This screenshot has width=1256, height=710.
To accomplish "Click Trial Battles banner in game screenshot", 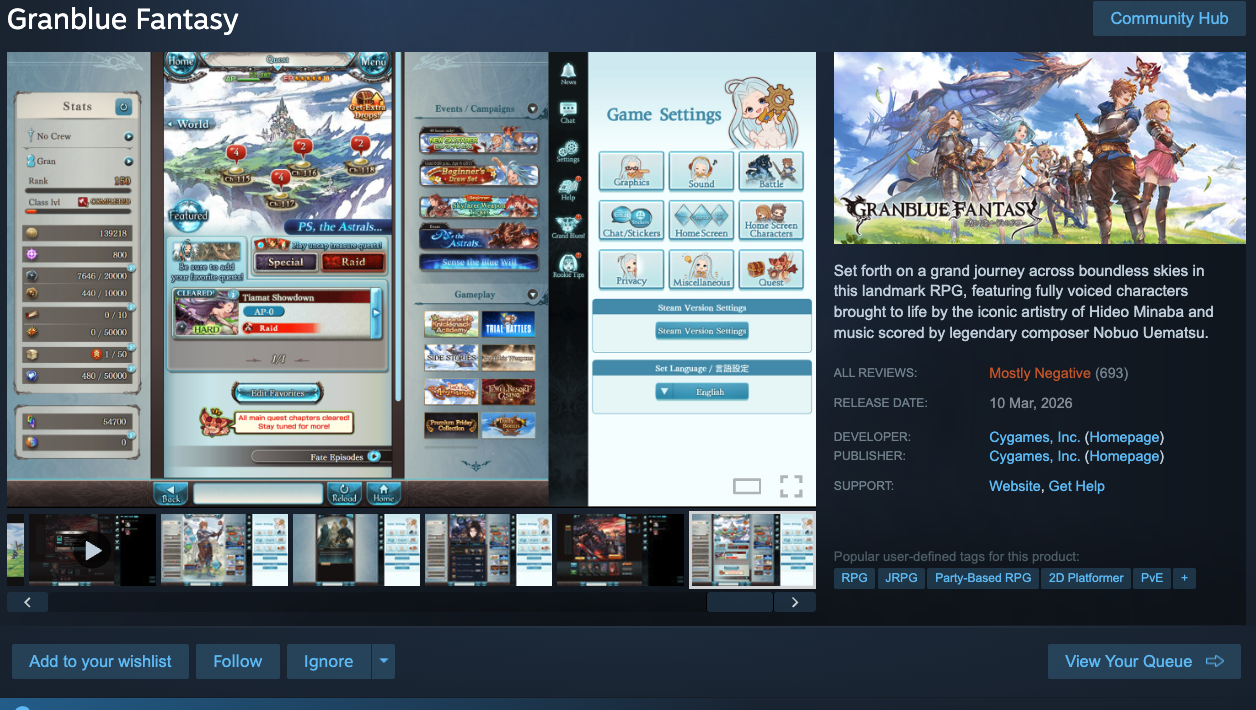I will (508, 324).
